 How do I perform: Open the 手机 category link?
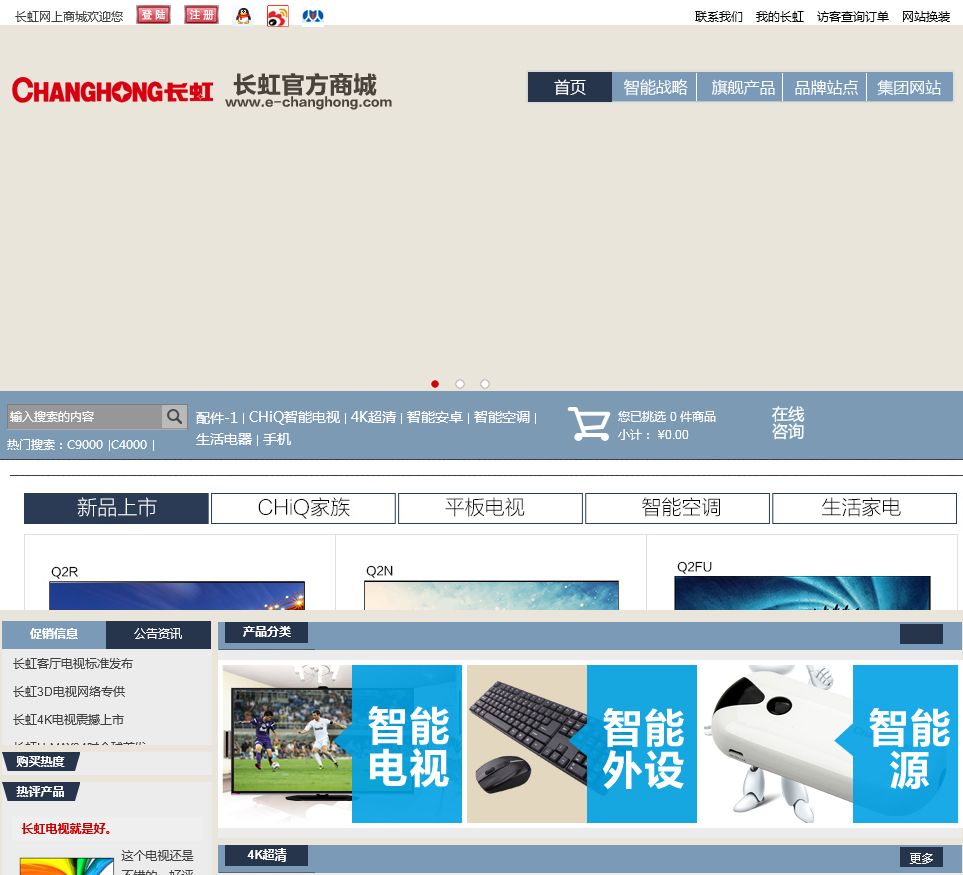point(277,439)
